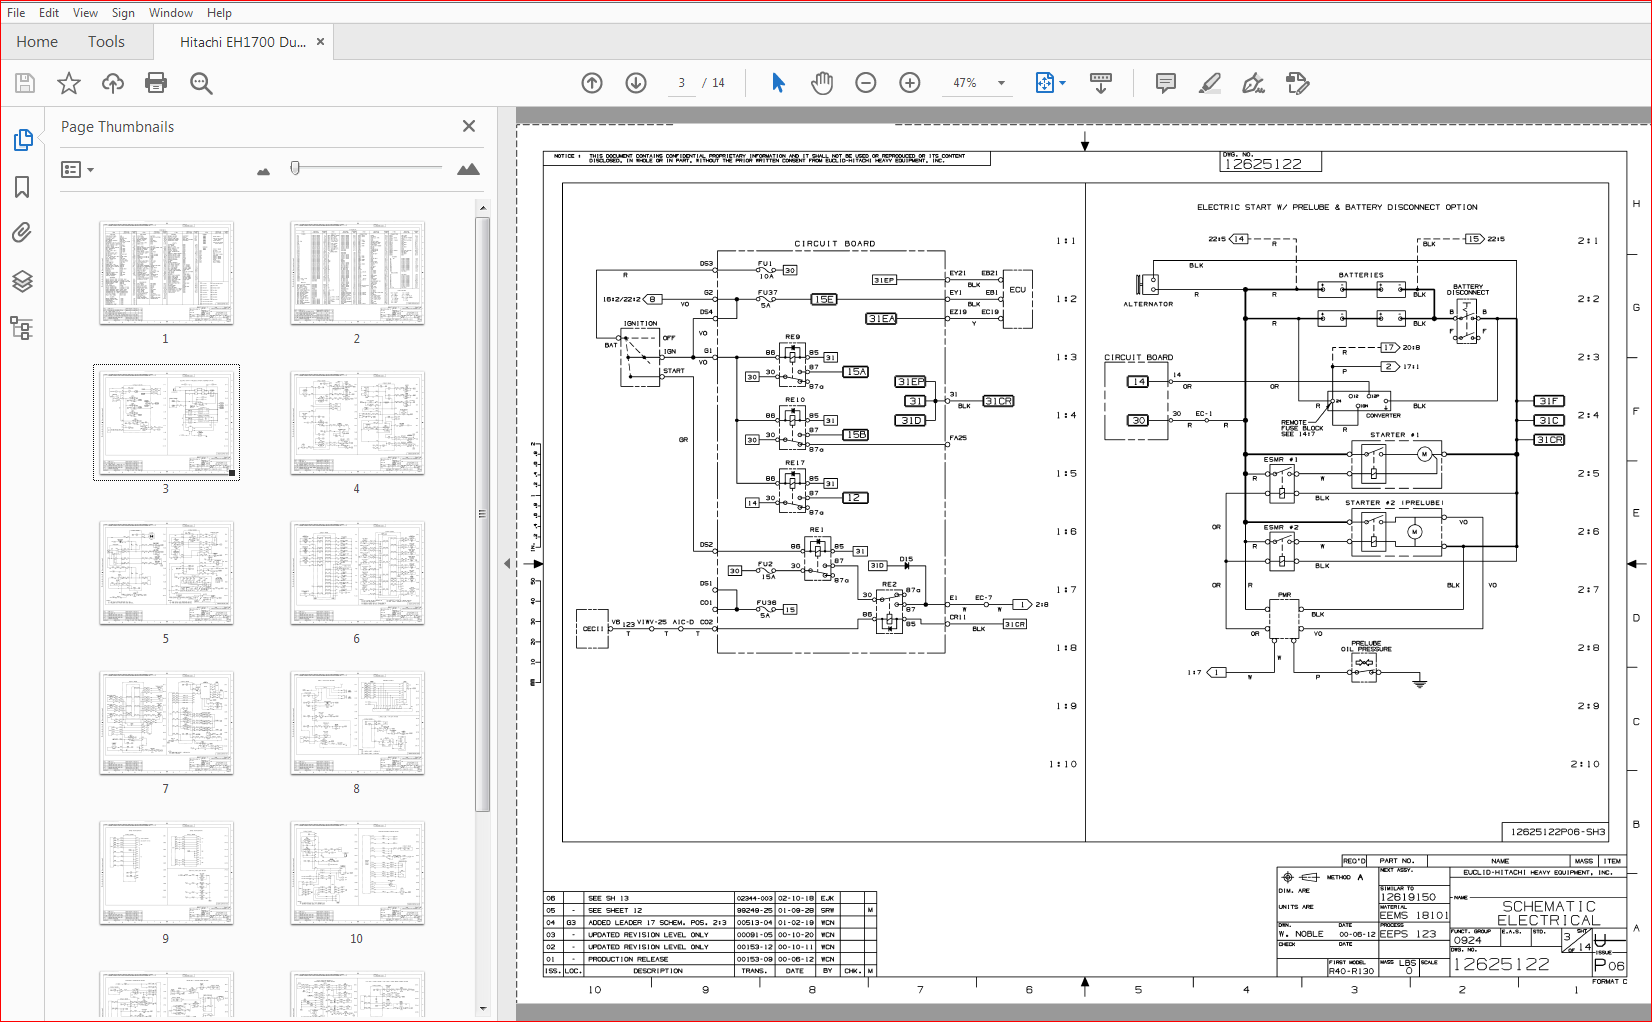Viewport: 1652px width, 1022px height.
Task: Print the document with the printer icon
Action: (156, 83)
